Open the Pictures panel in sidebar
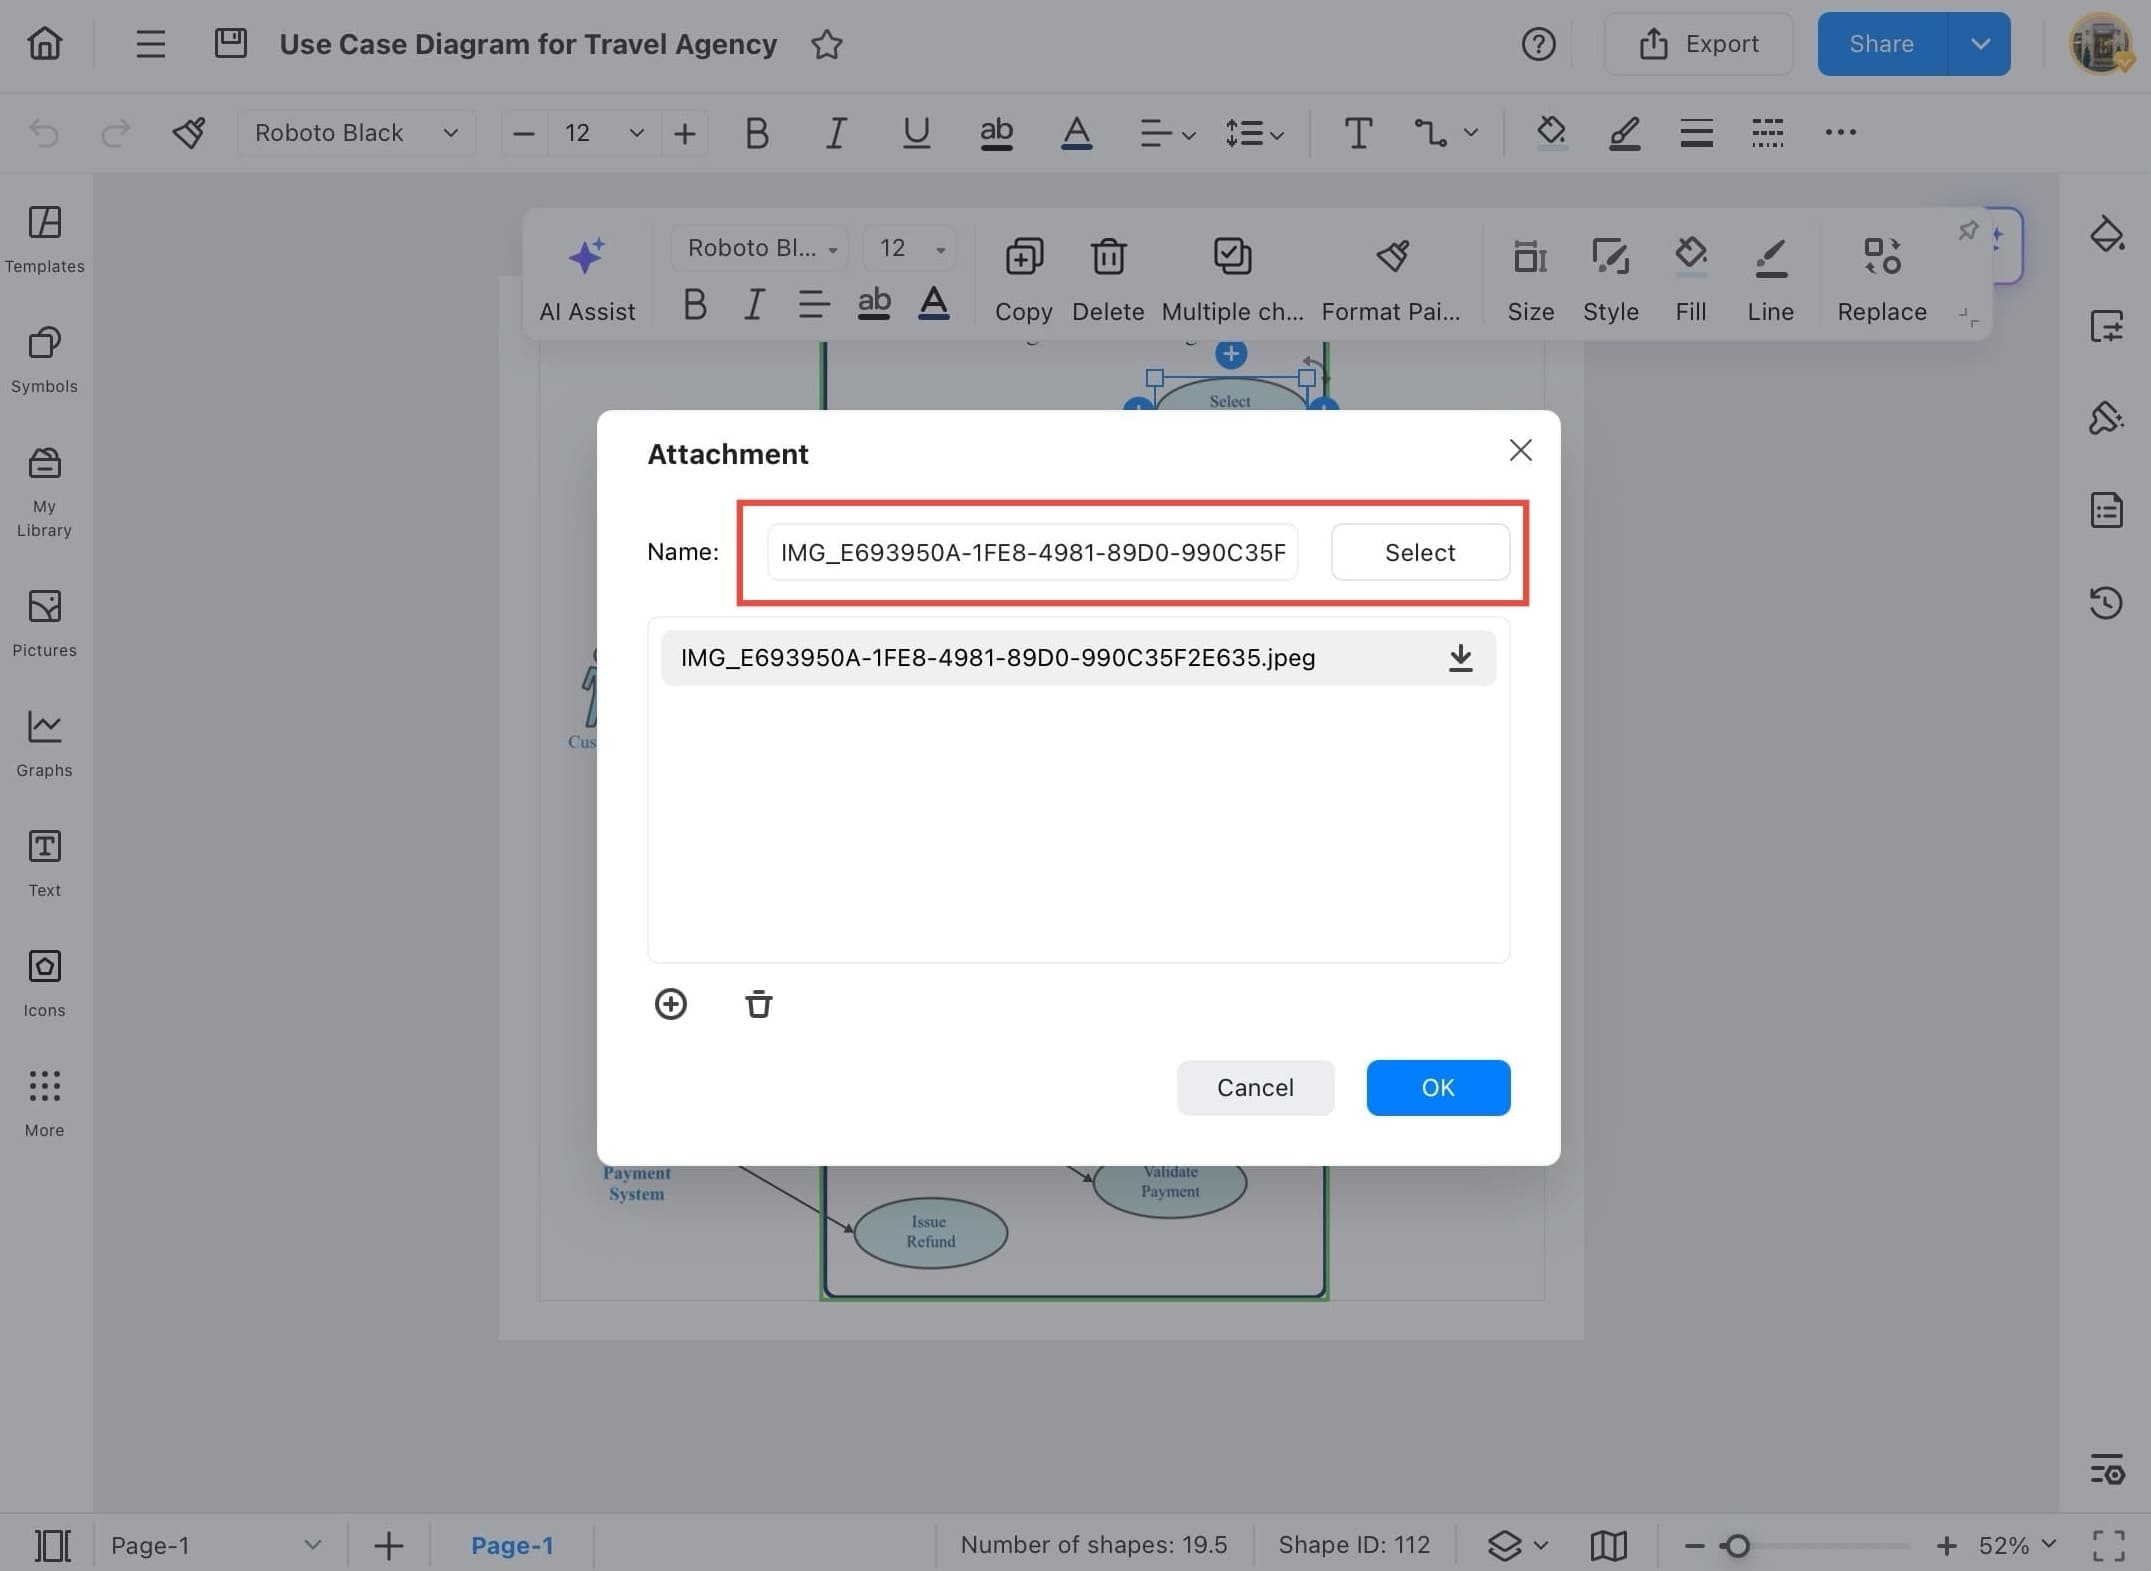The height and width of the screenshot is (1571, 2151). pos(44,622)
